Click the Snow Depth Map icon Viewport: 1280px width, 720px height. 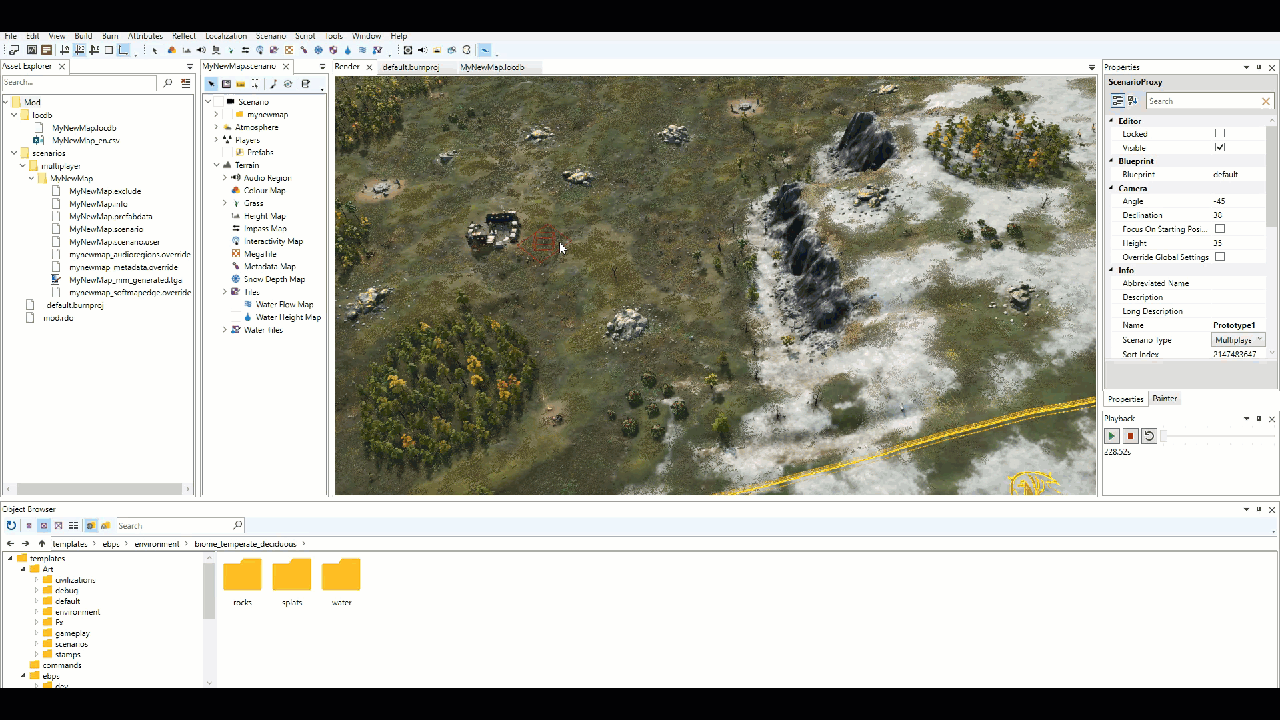(x=235, y=279)
